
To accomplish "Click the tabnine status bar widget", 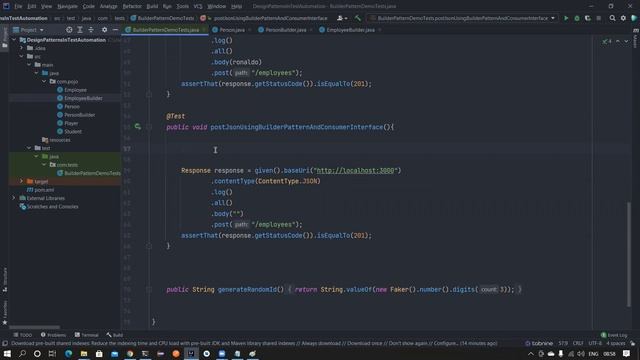I will (539, 343).
